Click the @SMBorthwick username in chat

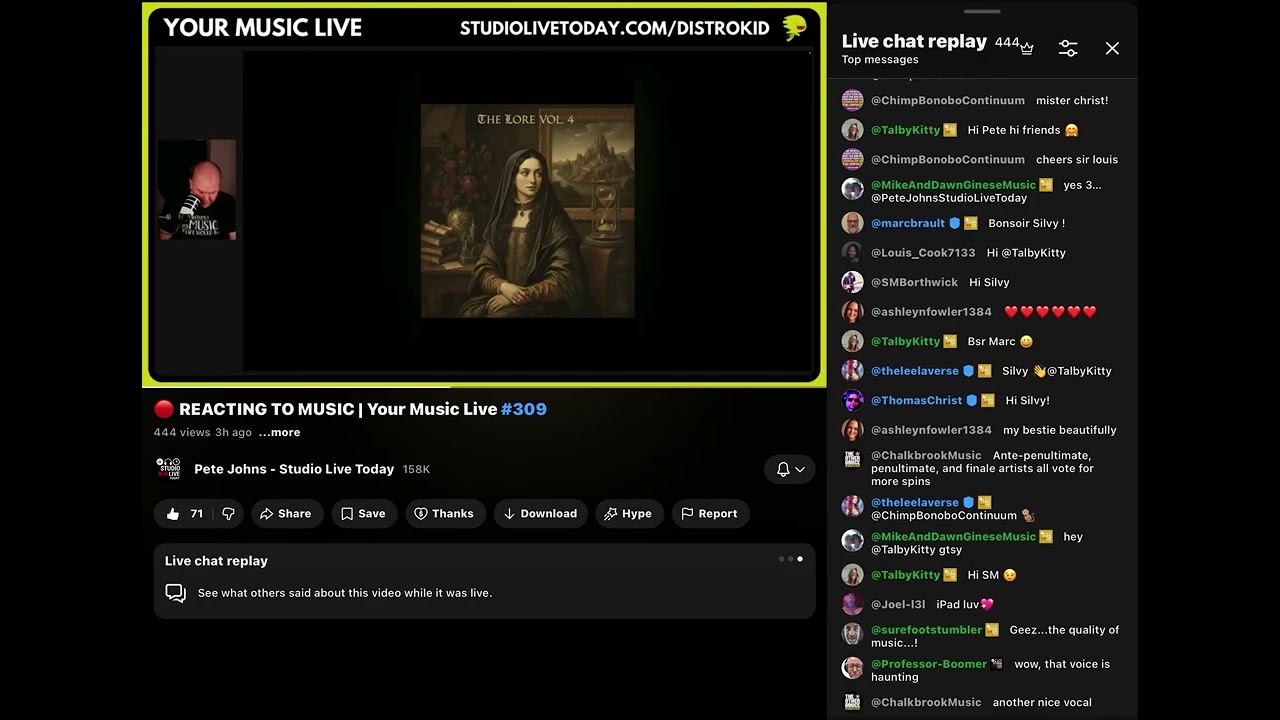pos(914,282)
